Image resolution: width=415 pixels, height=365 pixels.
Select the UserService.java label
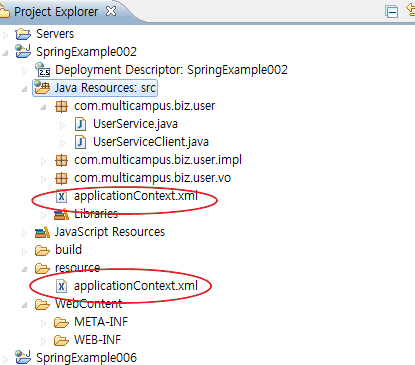pyautogui.click(x=135, y=124)
